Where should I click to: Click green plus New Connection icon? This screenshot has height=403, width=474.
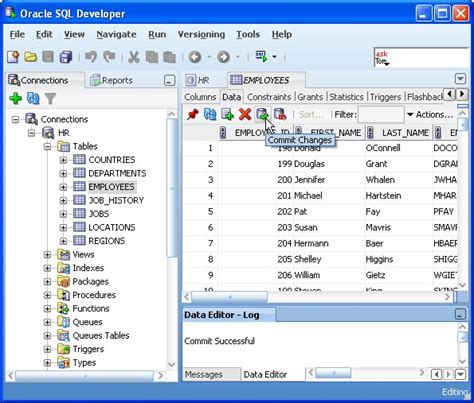click(15, 98)
